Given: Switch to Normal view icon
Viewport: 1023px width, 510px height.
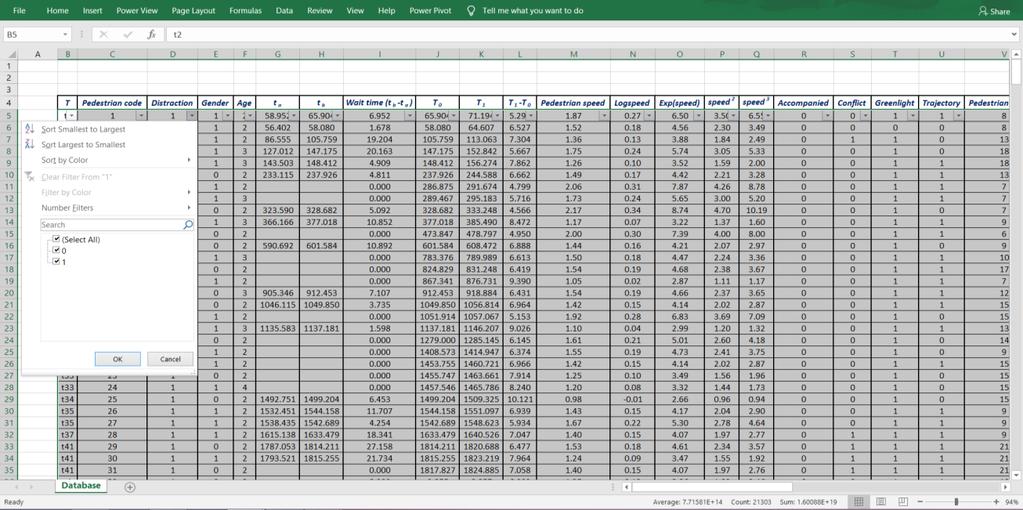Looking at the screenshot, I should [859, 502].
